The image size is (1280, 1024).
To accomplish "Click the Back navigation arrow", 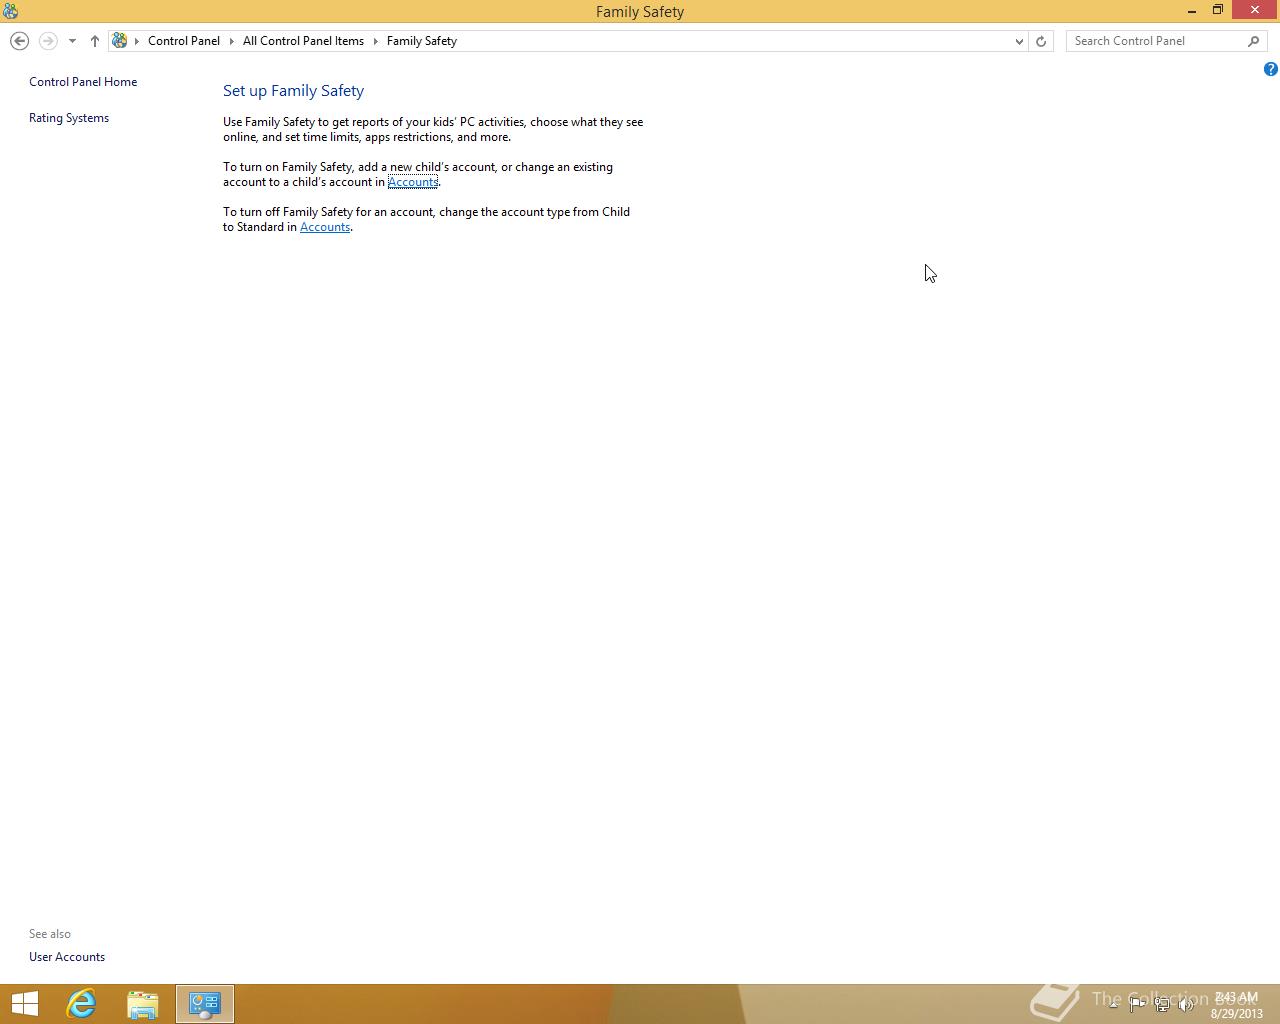I will tap(19, 41).
